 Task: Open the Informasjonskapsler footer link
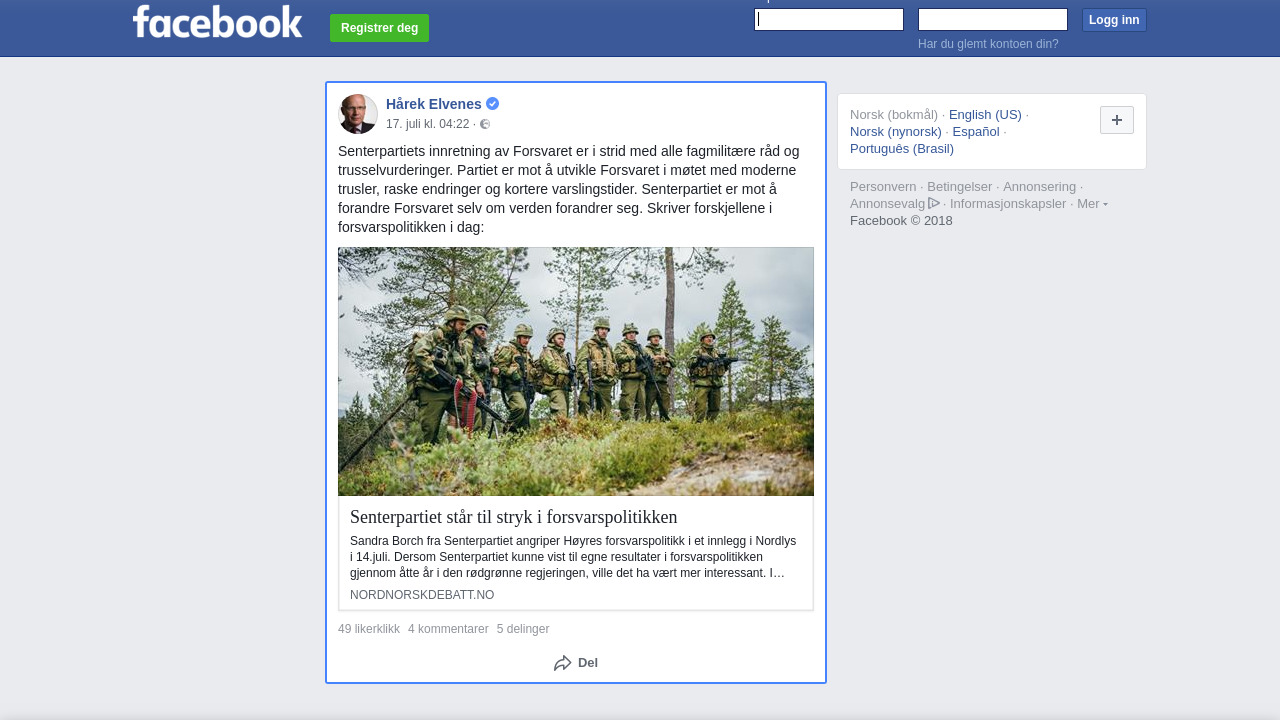[1008, 204]
